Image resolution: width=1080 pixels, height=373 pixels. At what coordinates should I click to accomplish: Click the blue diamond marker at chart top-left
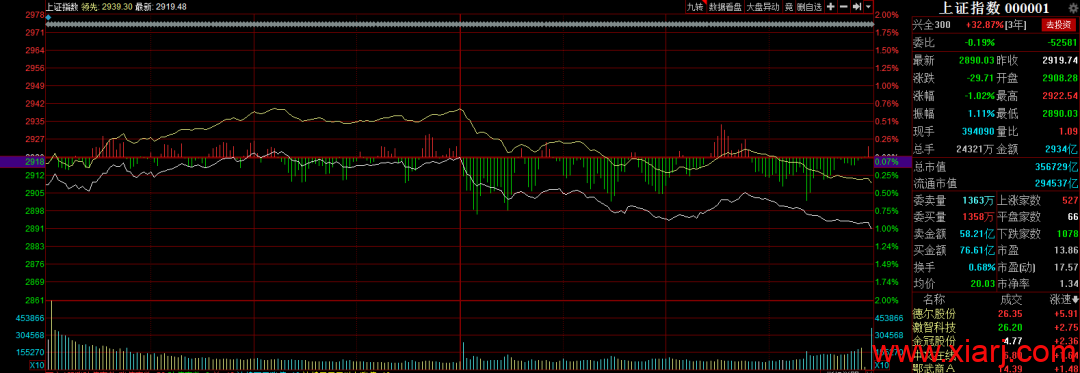click(x=48, y=17)
